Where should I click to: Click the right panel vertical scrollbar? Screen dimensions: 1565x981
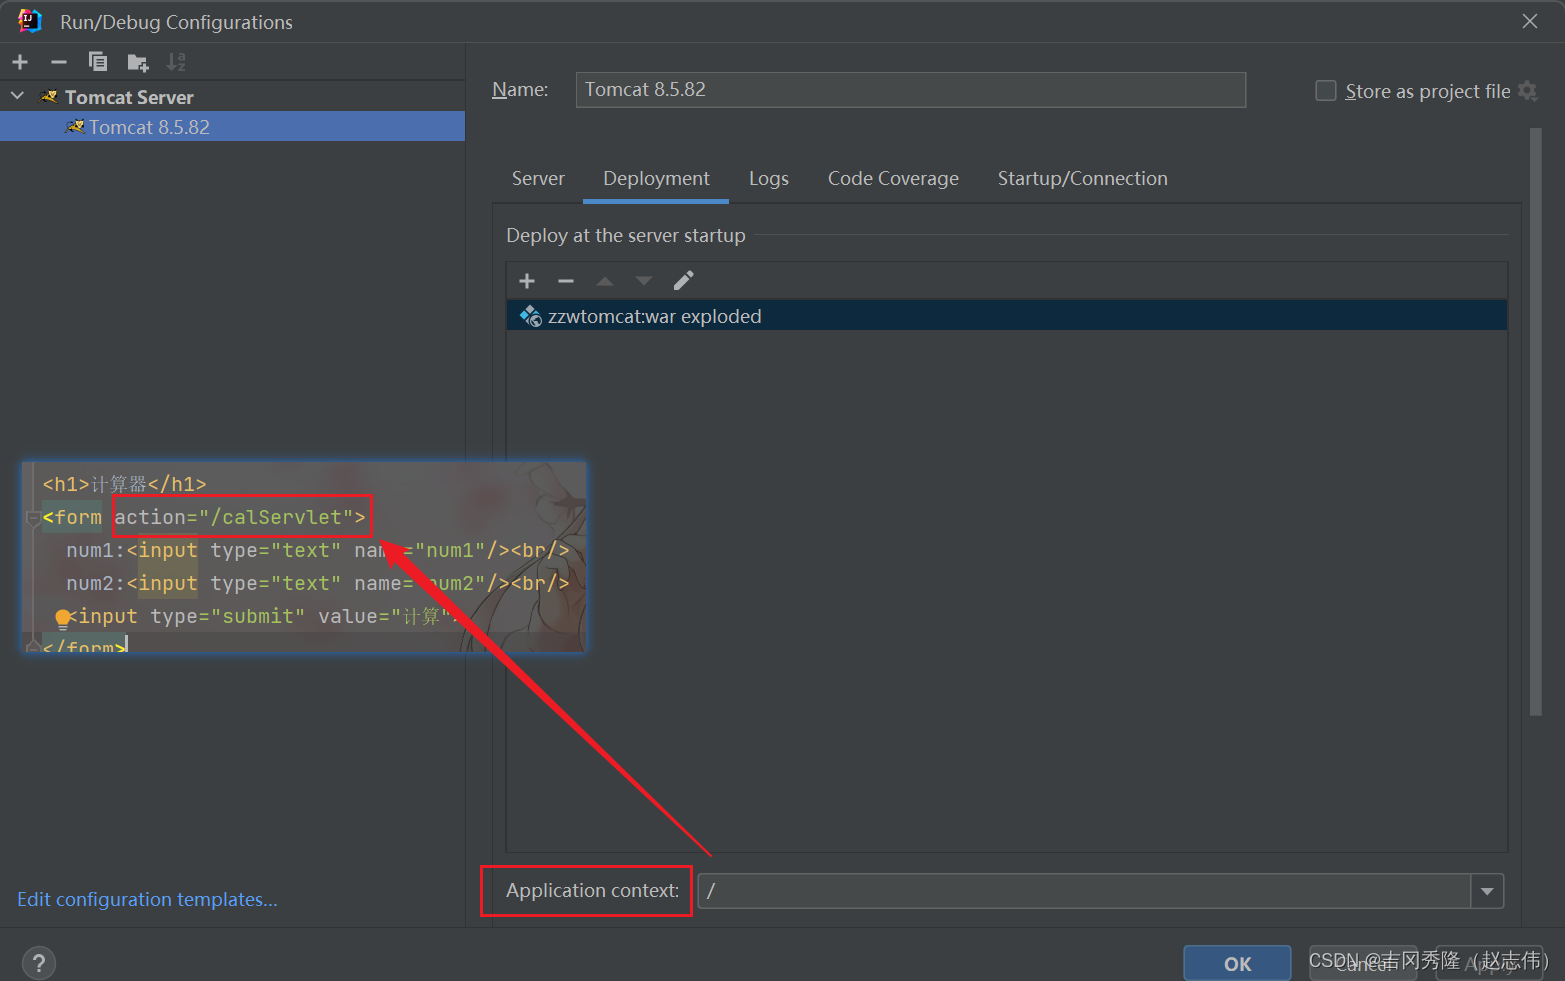[x=1536, y=421]
